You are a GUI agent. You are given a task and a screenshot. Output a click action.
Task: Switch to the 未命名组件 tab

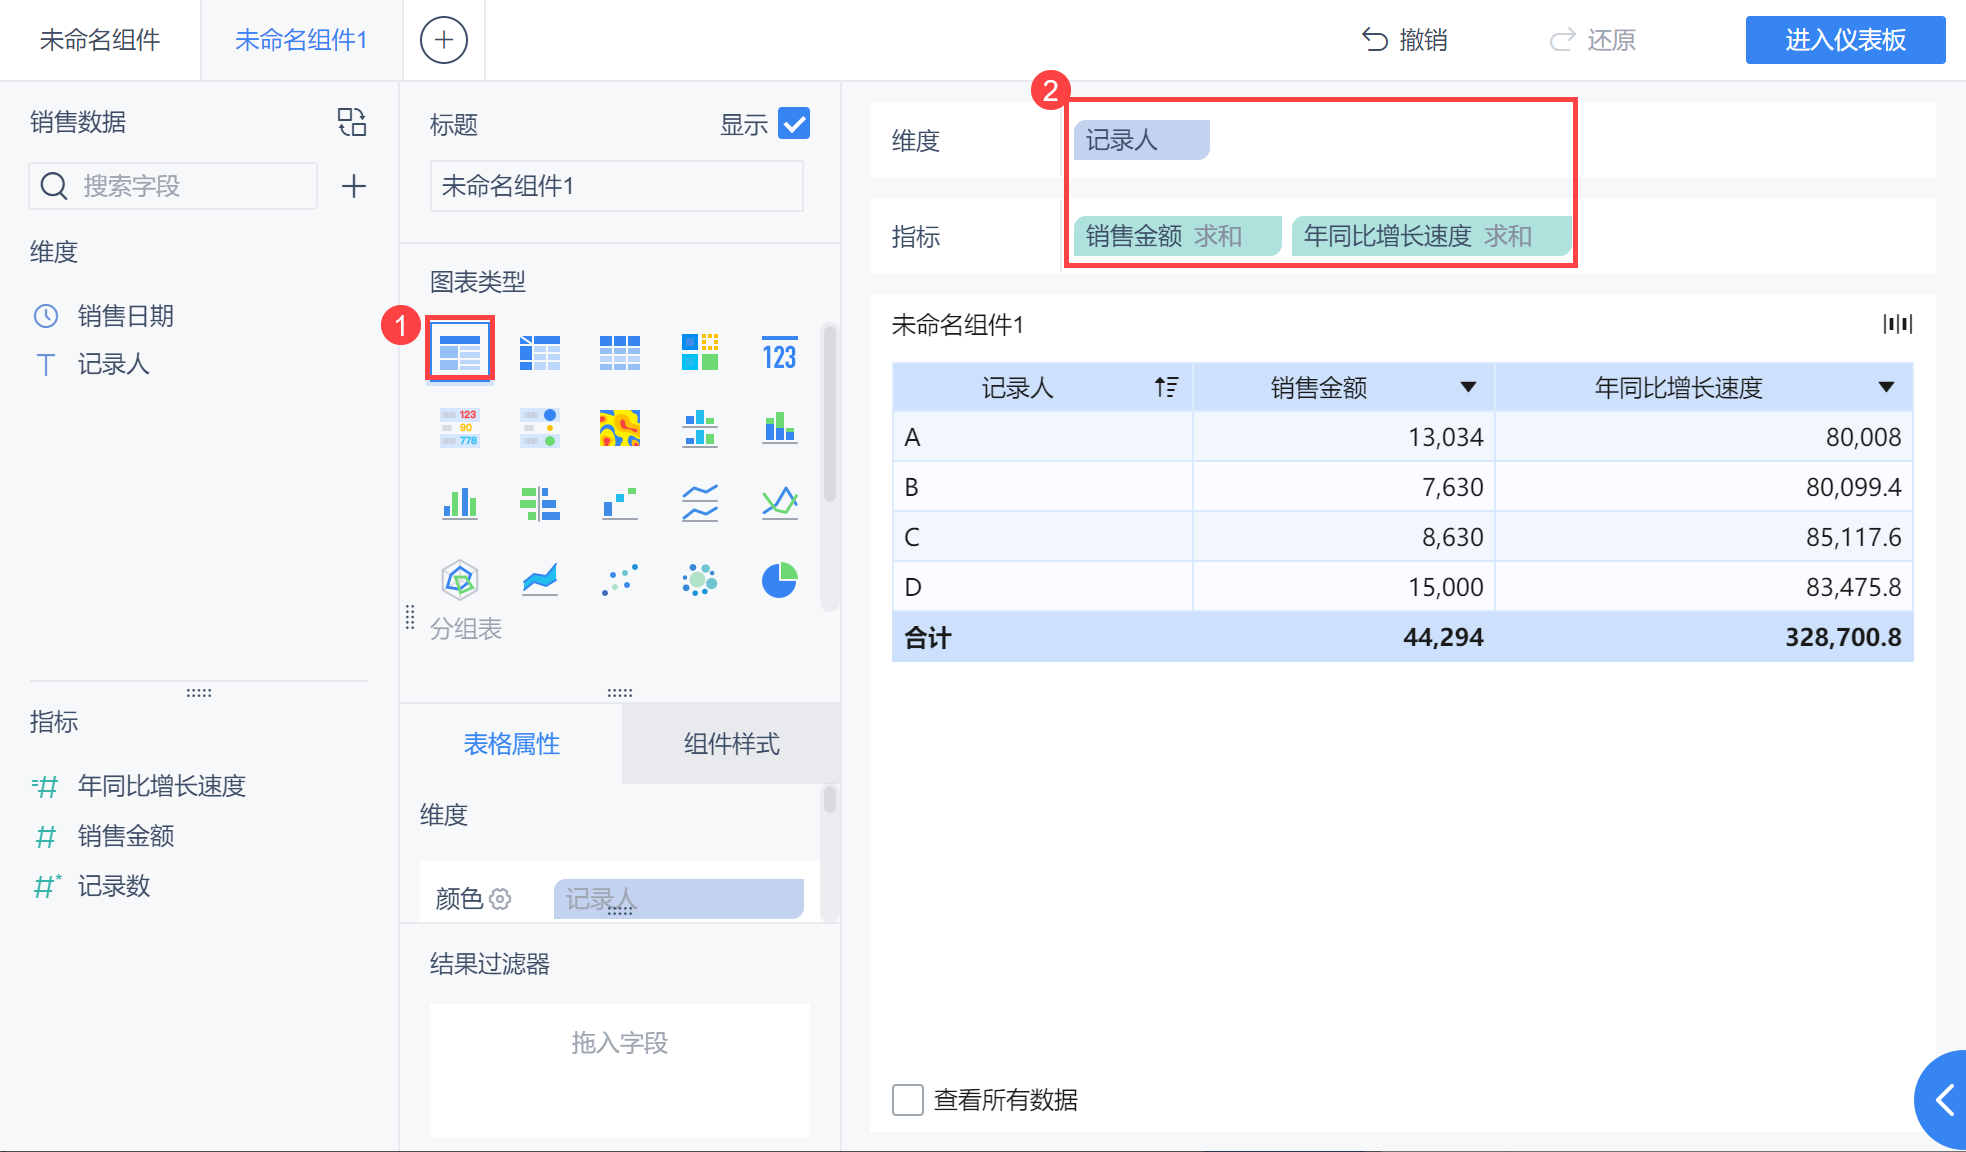[x=100, y=40]
